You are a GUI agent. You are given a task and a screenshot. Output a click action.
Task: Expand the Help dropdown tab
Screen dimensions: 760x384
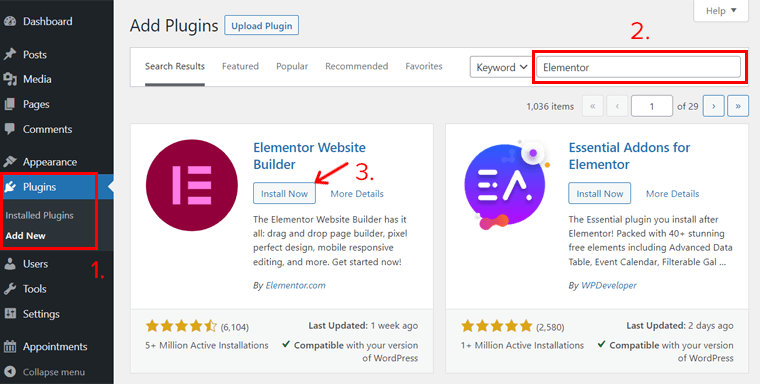(x=721, y=11)
